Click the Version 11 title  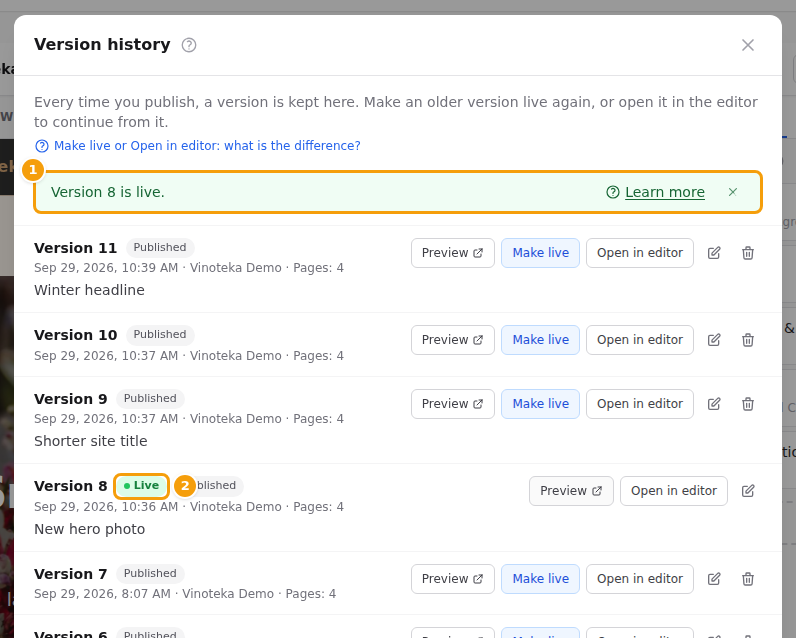(x=76, y=248)
